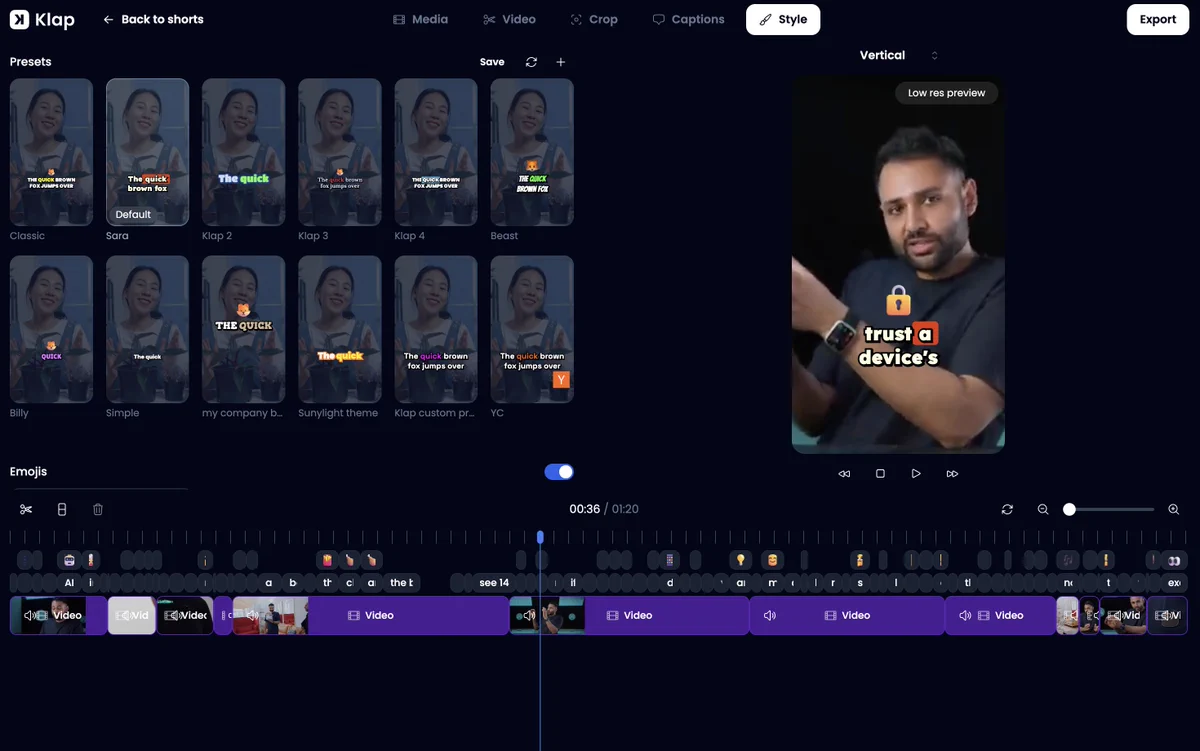This screenshot has height=751, width=1200.
Task: Zoom out the timeline
Action: pyautogui.click(x=1043, y=509)
